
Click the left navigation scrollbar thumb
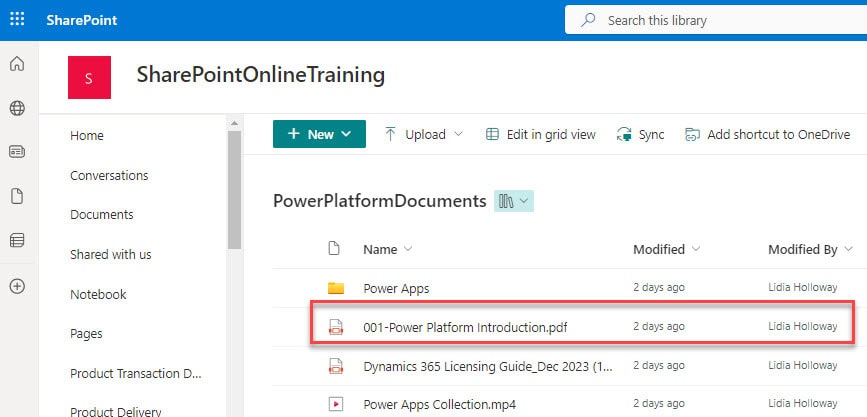click(x=234, y=190)
